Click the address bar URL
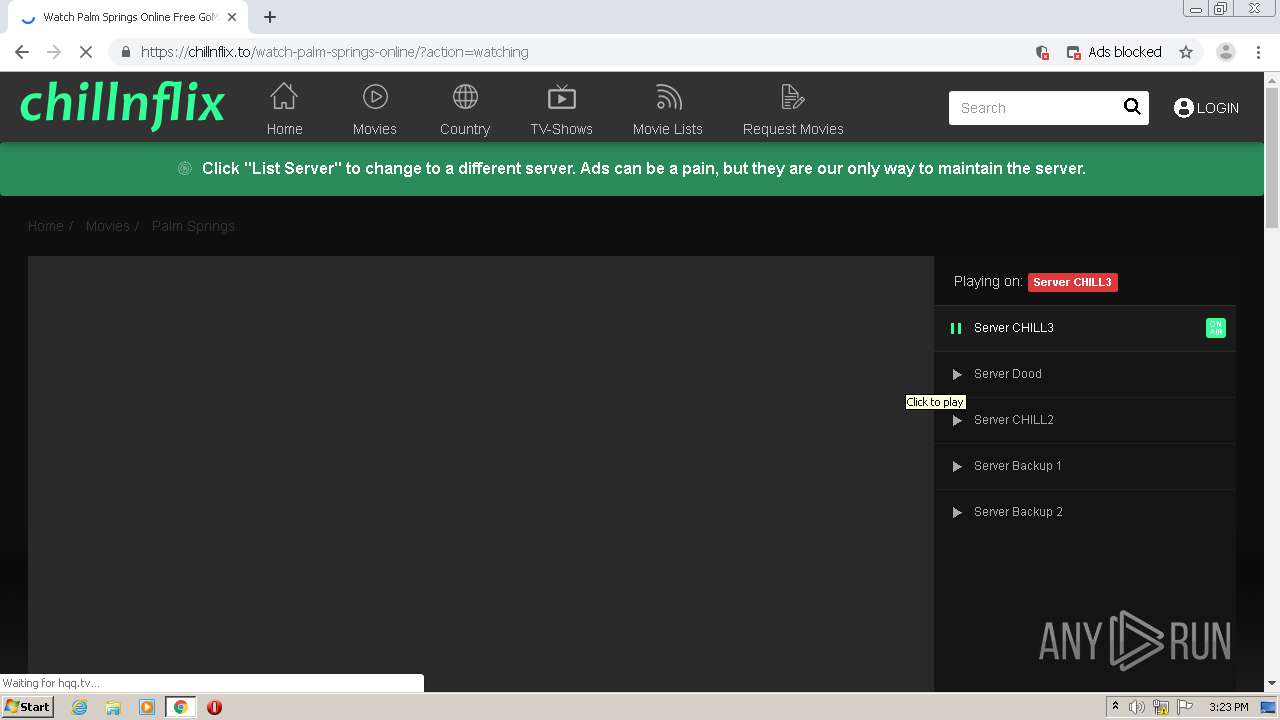Screen dimensions: 1280x720 coord(334,52)
